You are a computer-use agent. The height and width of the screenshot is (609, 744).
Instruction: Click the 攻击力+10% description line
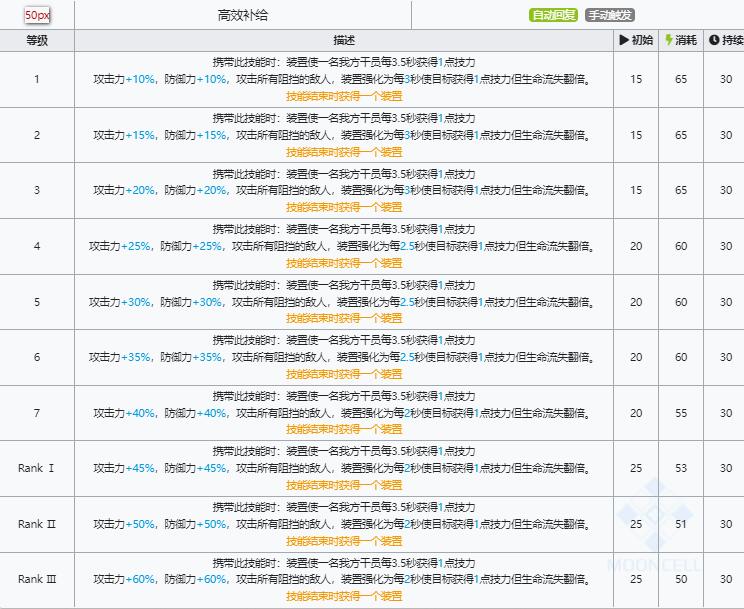(344, 79)
